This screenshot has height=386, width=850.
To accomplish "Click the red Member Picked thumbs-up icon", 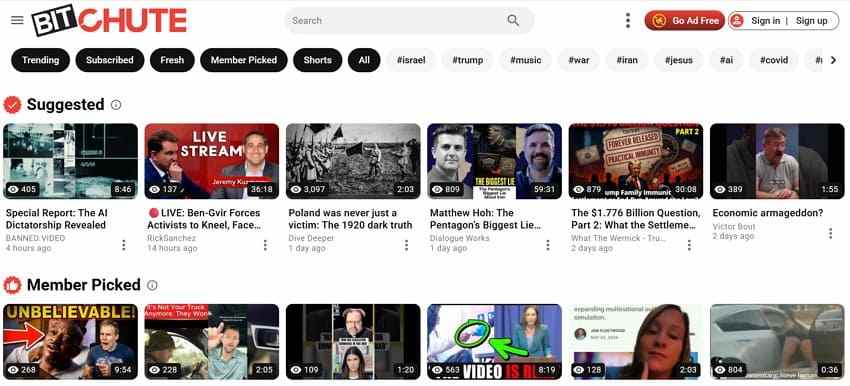I will point(12,285).
